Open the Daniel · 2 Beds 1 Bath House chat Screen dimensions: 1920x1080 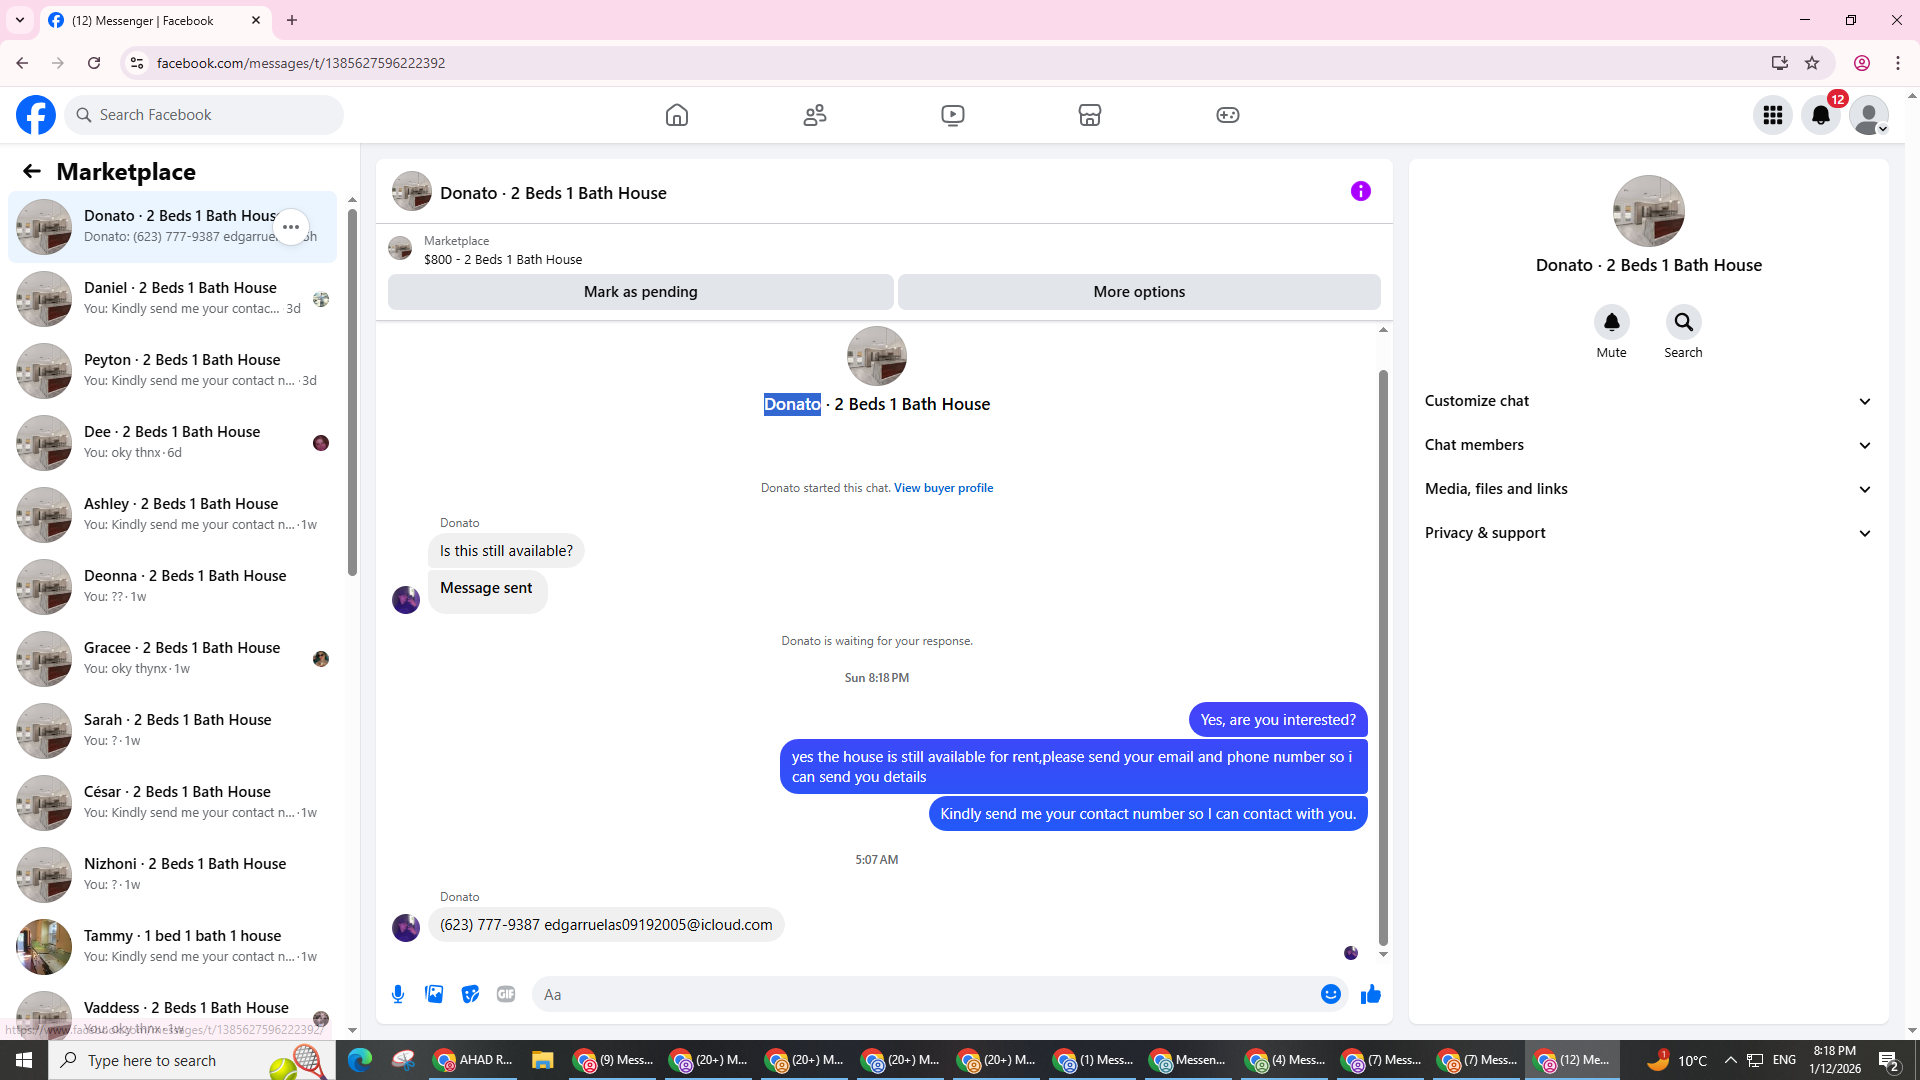tap(180, 298)
